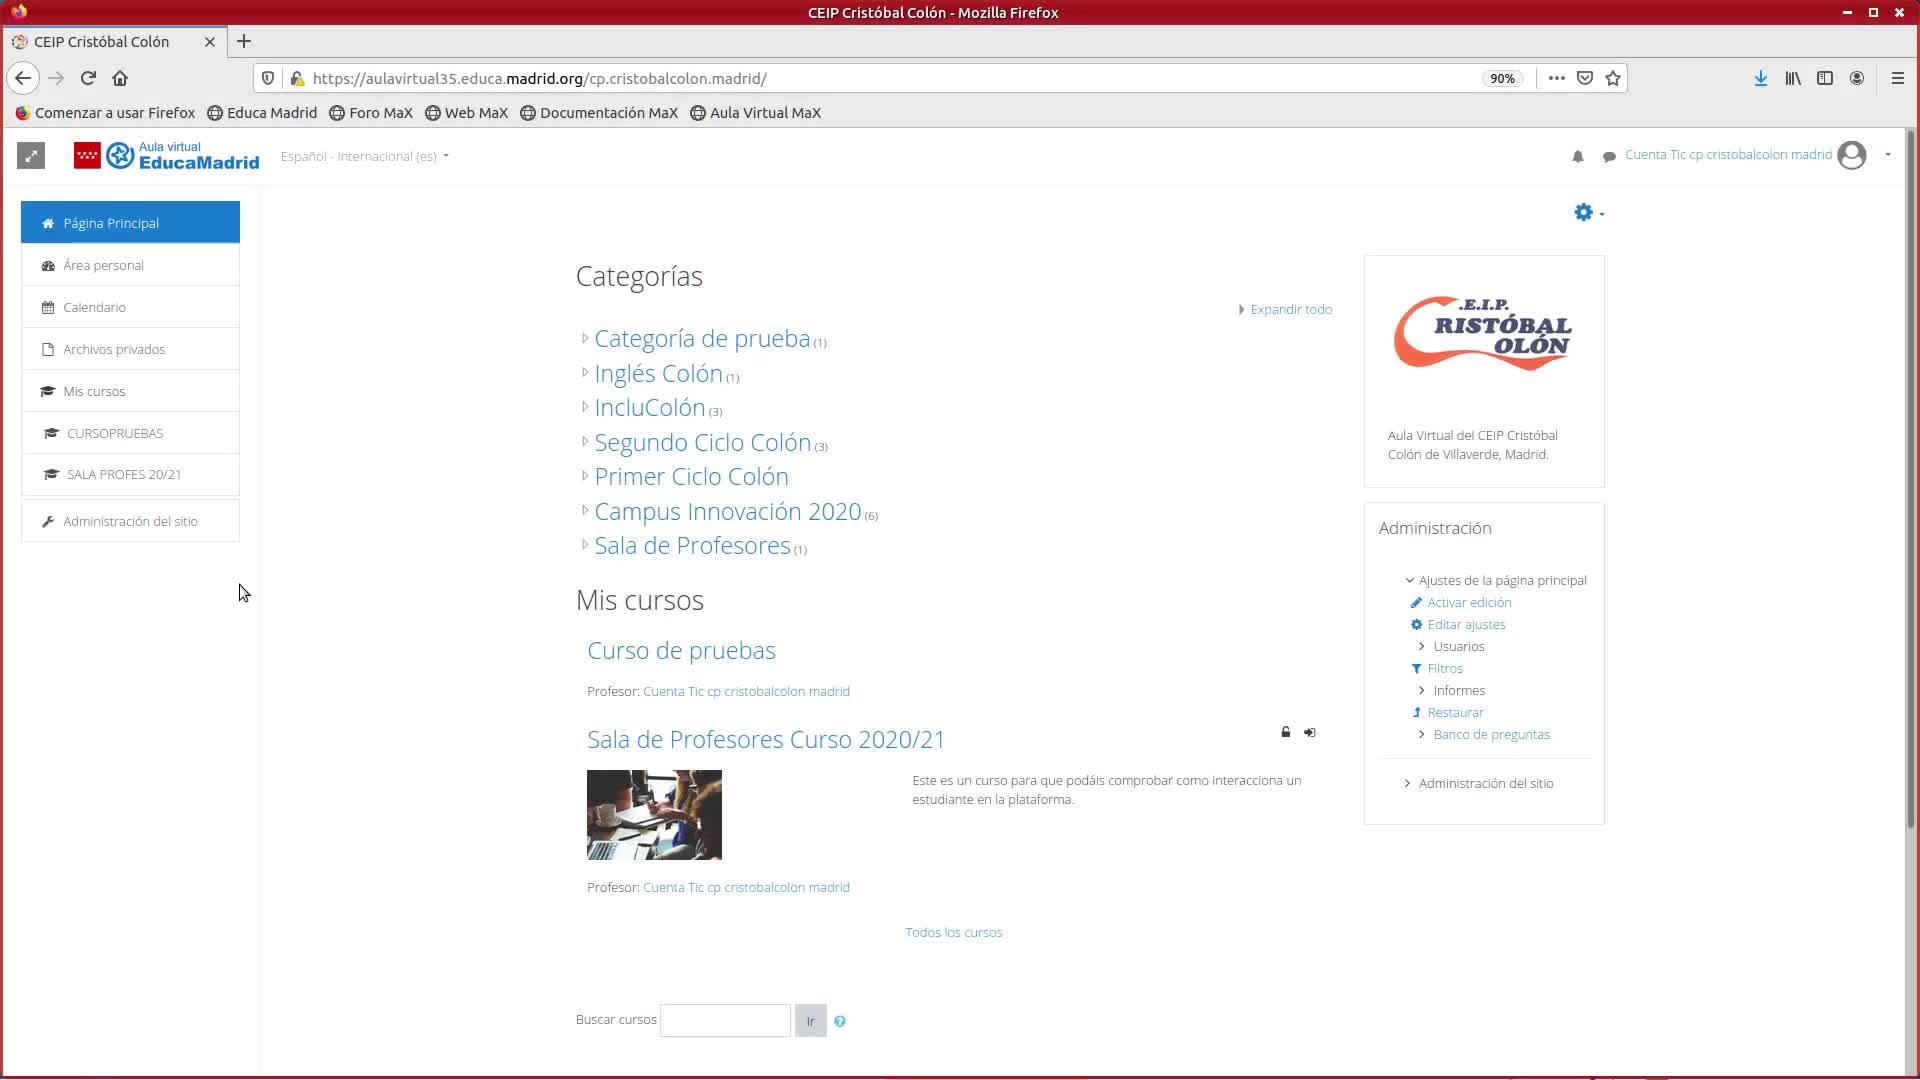Image resolution: width=1920 pixels, height=1080 pixels.
Task: Bookmark this page with star icon
Action: [1613, 78]
